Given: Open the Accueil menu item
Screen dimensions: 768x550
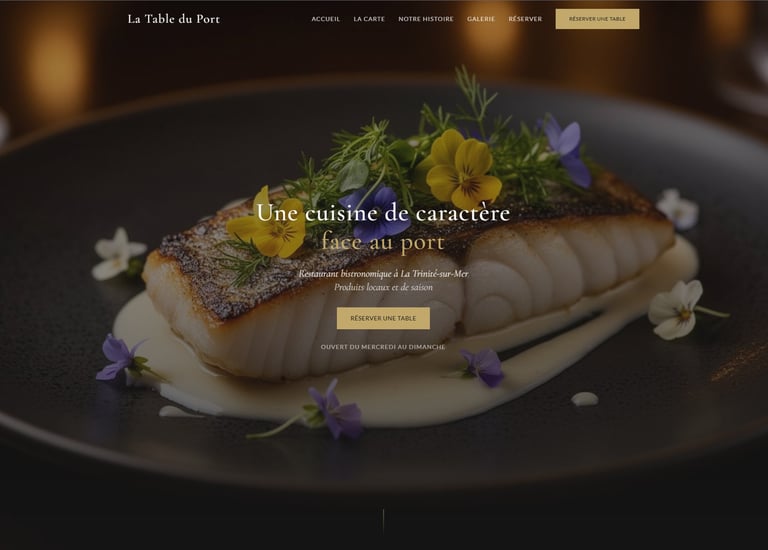Looking at the screenshot, I should coord(326,19).
